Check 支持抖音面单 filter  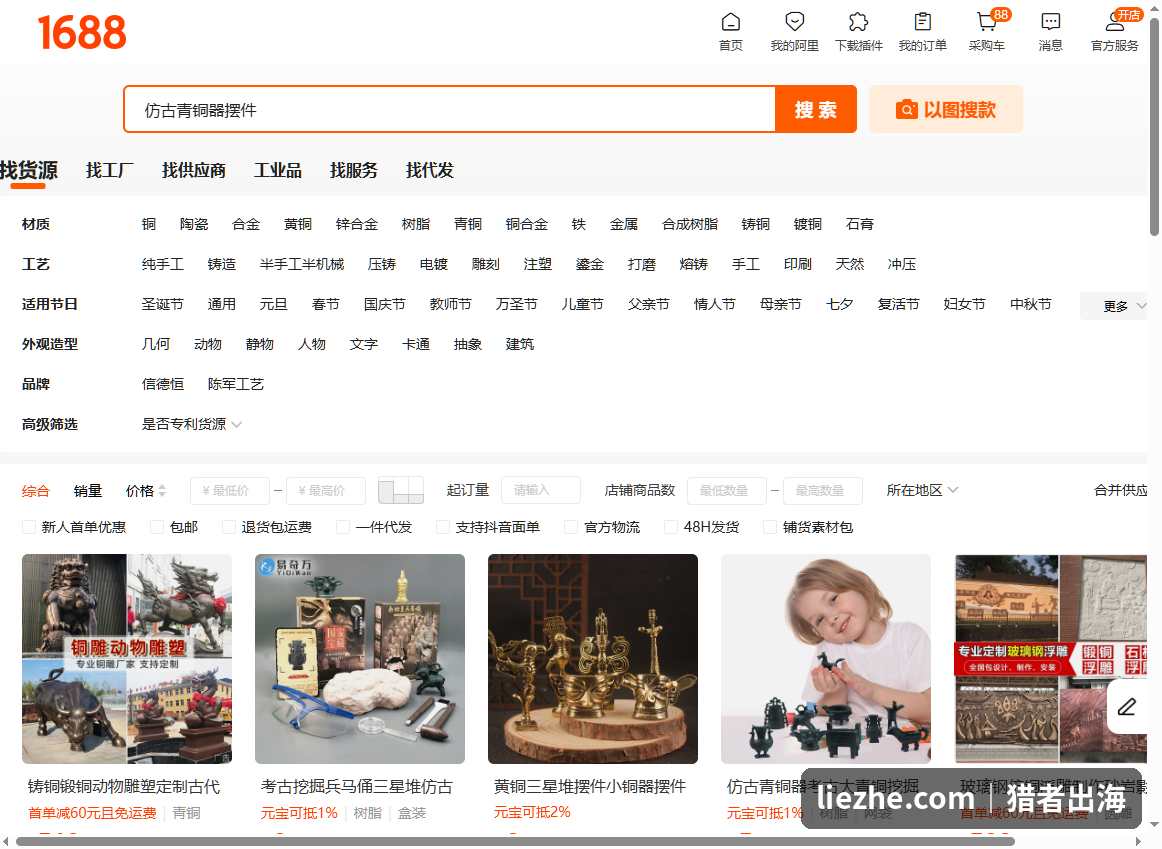[443, 527]
